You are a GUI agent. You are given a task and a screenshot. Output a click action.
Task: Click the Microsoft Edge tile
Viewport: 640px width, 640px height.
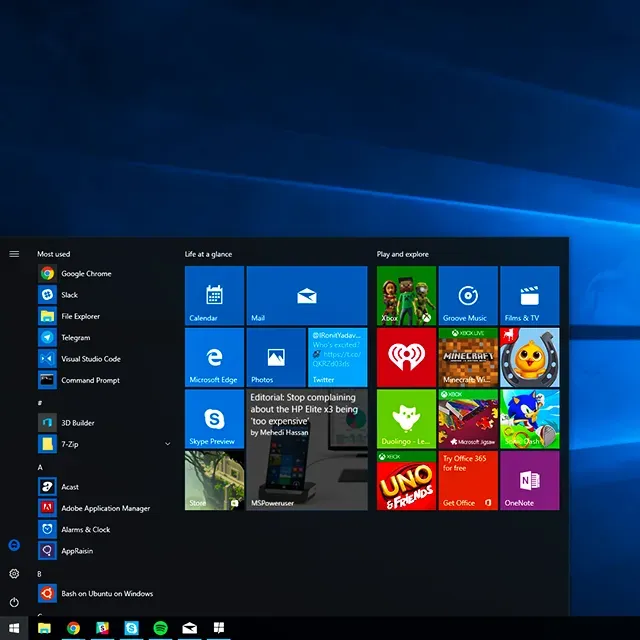click(x=214, y=357)
